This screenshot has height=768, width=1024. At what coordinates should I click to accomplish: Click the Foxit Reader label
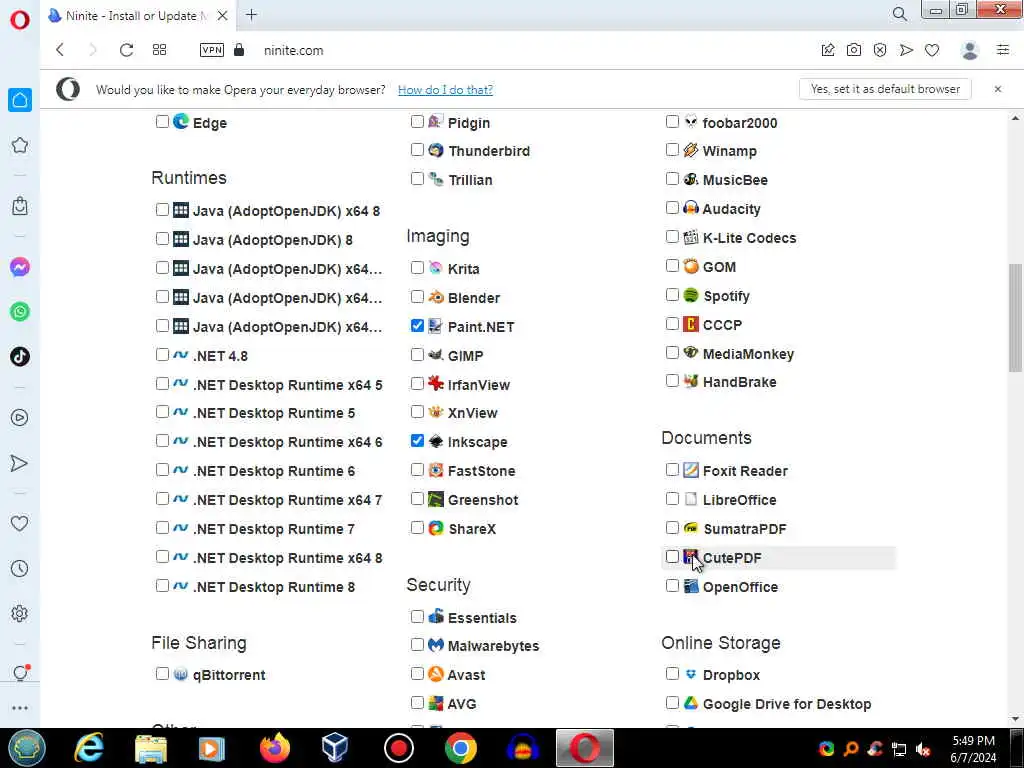point(745,471)
